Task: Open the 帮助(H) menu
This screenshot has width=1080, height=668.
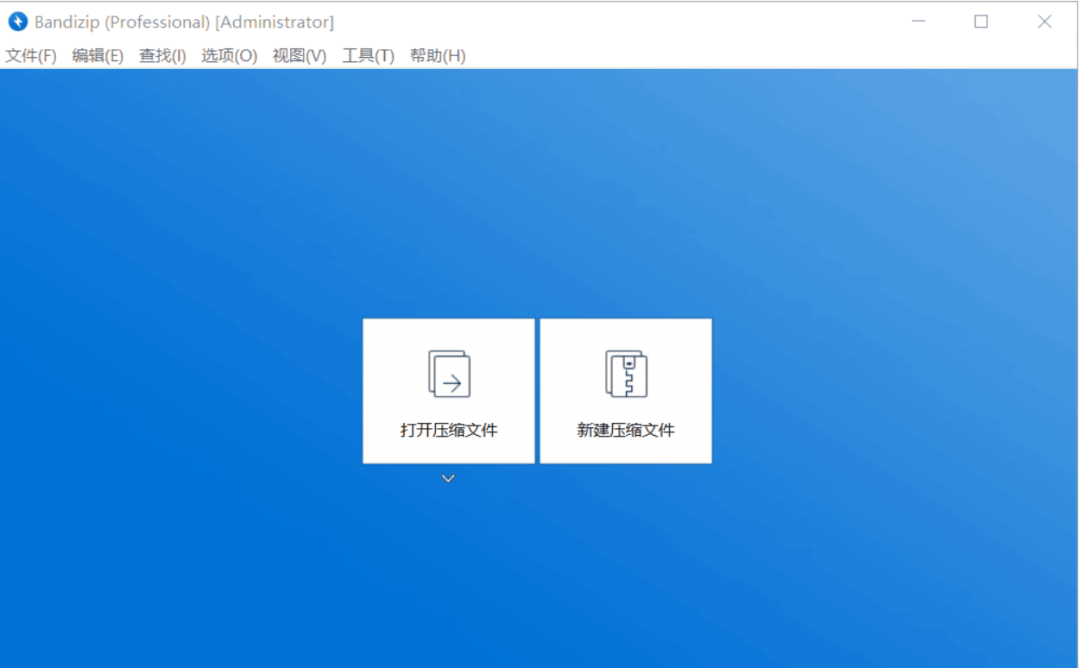Action: (438, 56)
